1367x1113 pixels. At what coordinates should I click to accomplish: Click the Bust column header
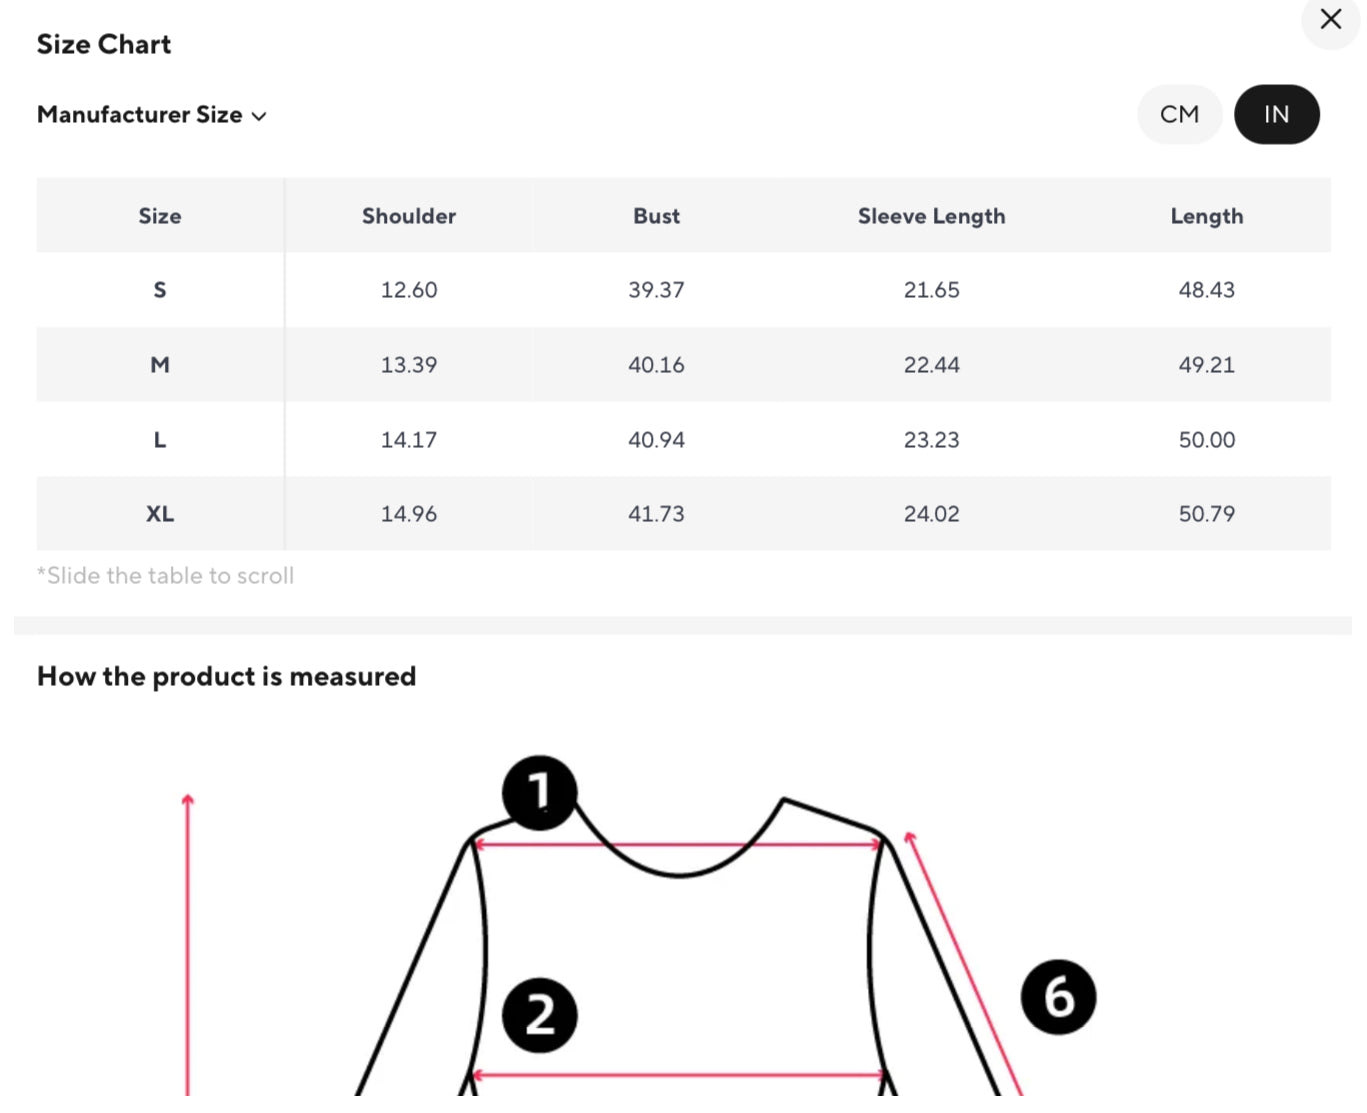point(656,216)
